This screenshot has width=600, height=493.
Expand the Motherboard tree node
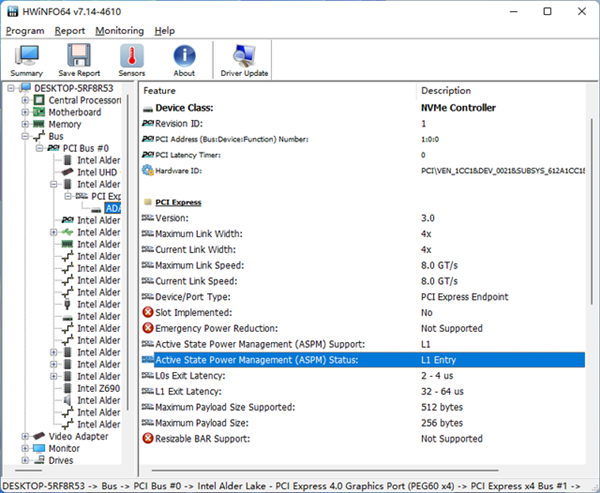pyautogui.click(x=25, y=112)
